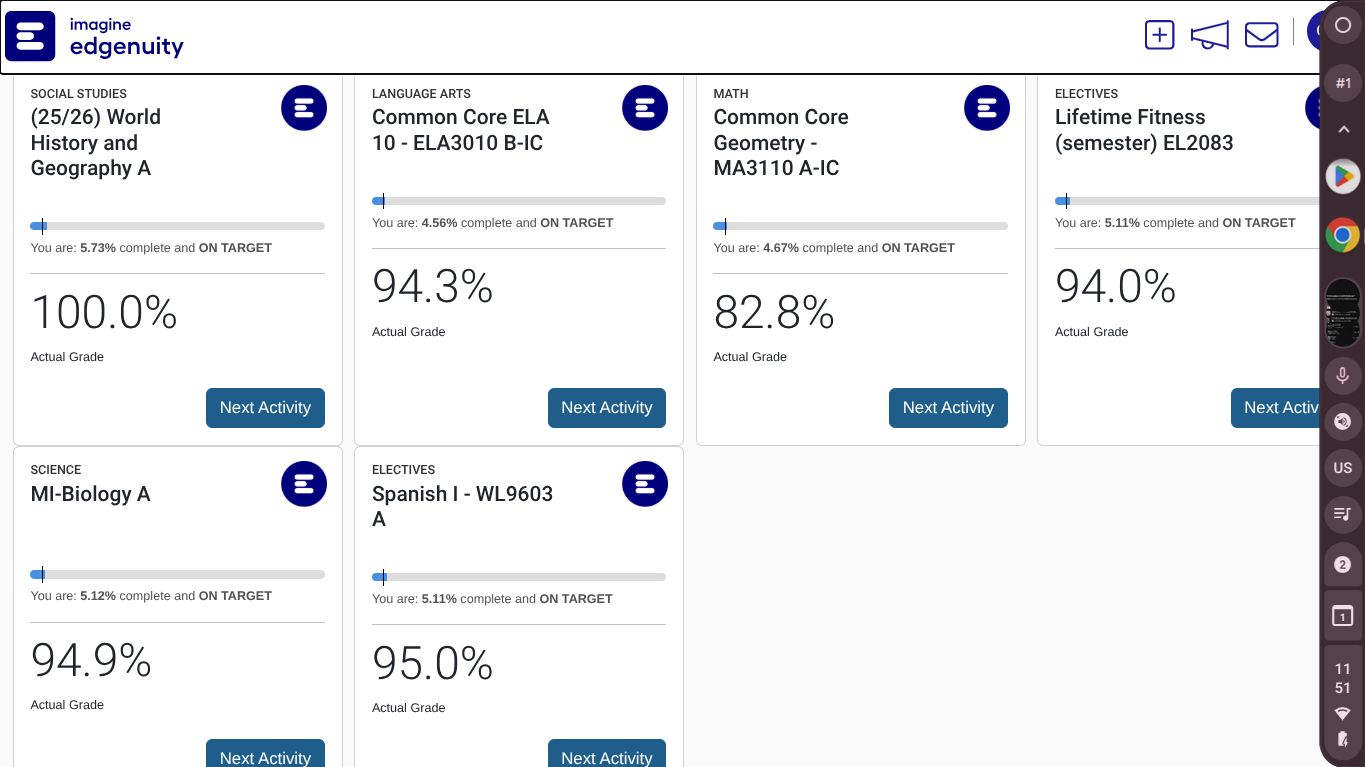This screenshot has width=1365, height=767.
Task: Click the Imagine Edgenuity logo
Action: pyautogui.click(x=96, y=37)
